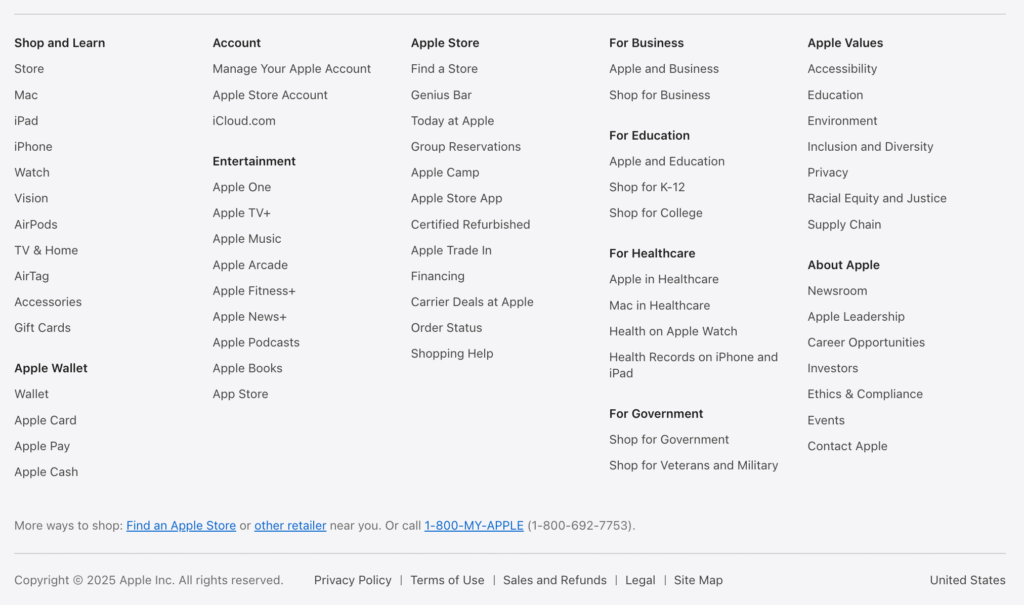Open the Apple One link

pos(242,187)
